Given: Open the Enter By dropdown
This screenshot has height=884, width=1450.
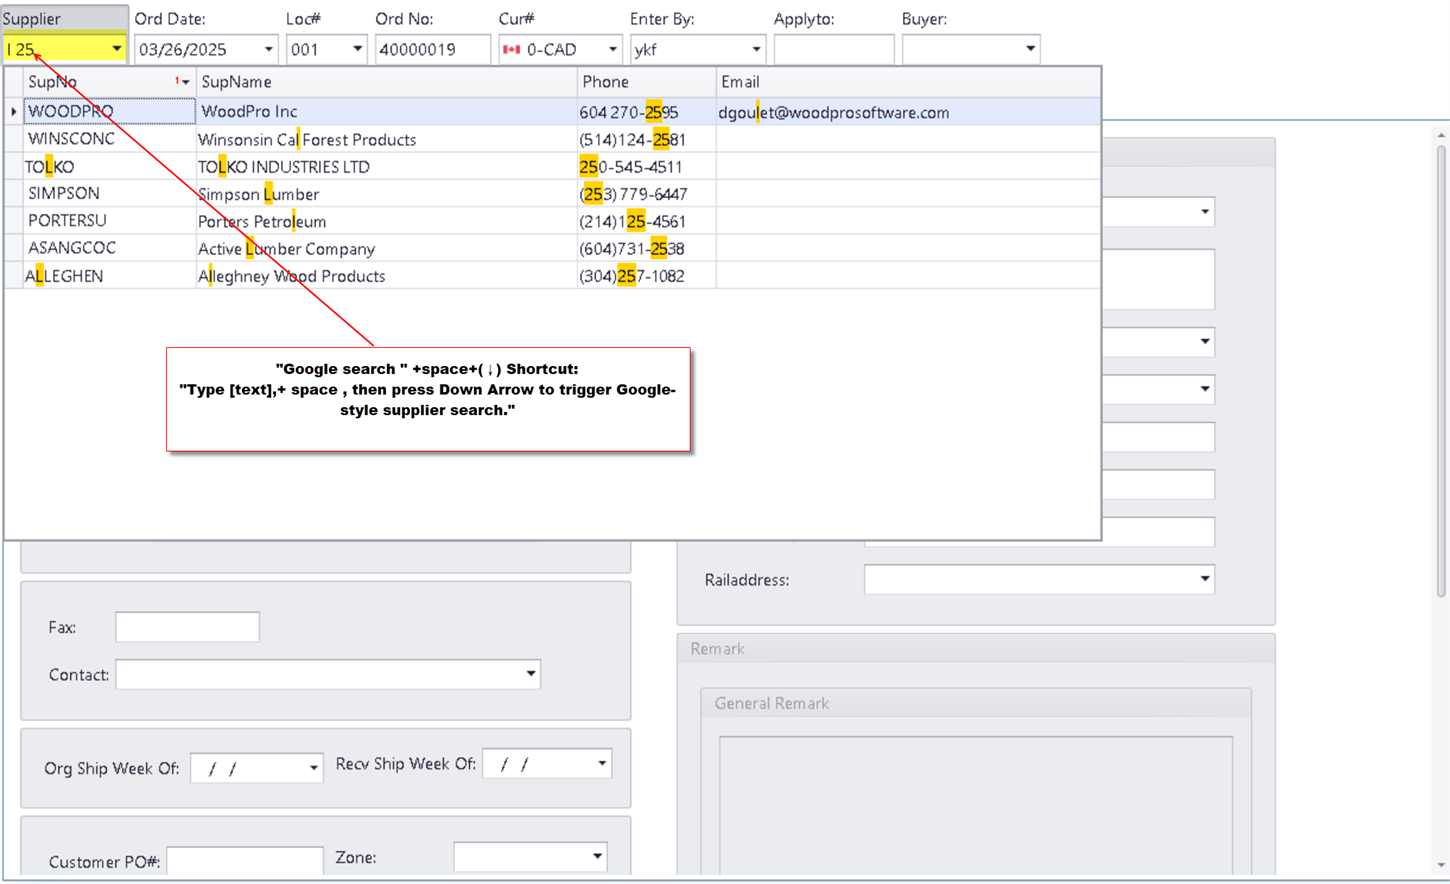Looking at the screenshot, I should click(755, 49).
